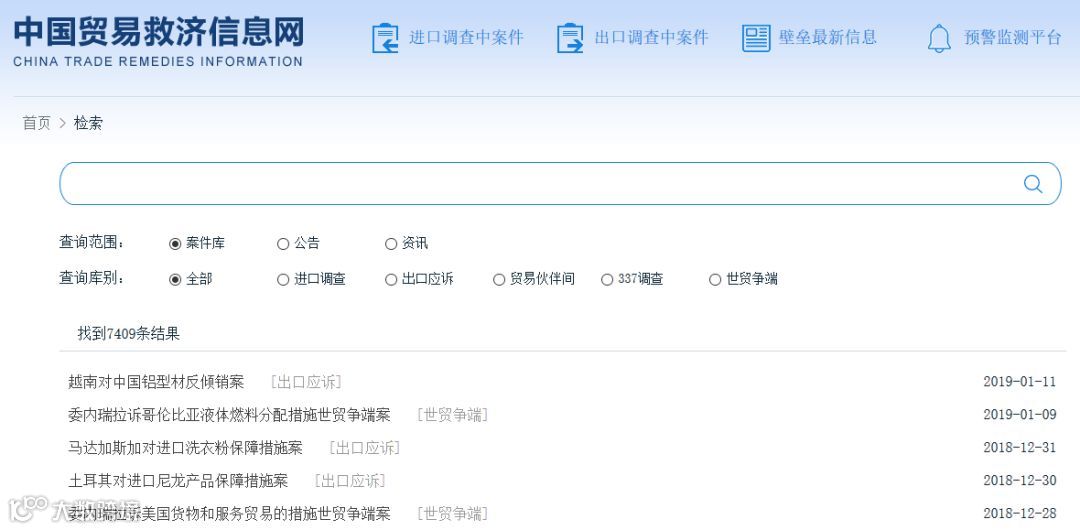This screenshot has height=530, width=1080.
Task: Select the 出口应诉 radio button
Action: tap(391, 280)
